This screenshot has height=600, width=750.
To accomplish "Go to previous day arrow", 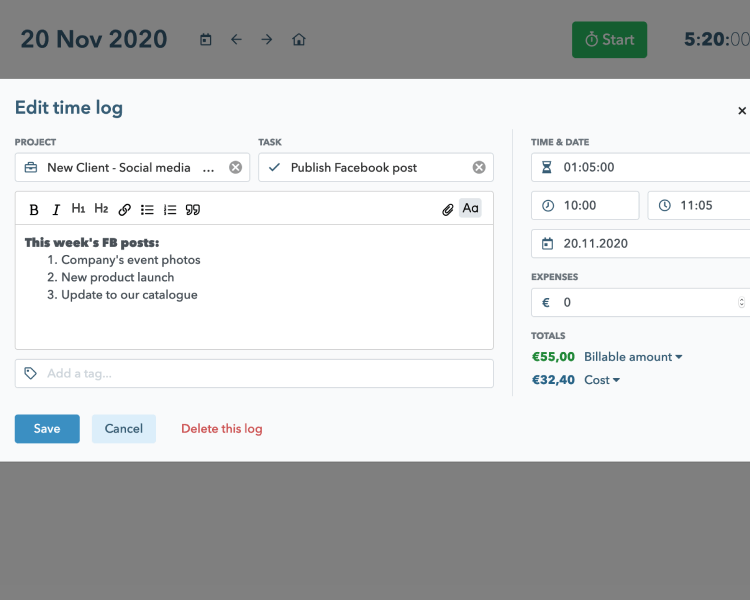I will click(236, 39).
